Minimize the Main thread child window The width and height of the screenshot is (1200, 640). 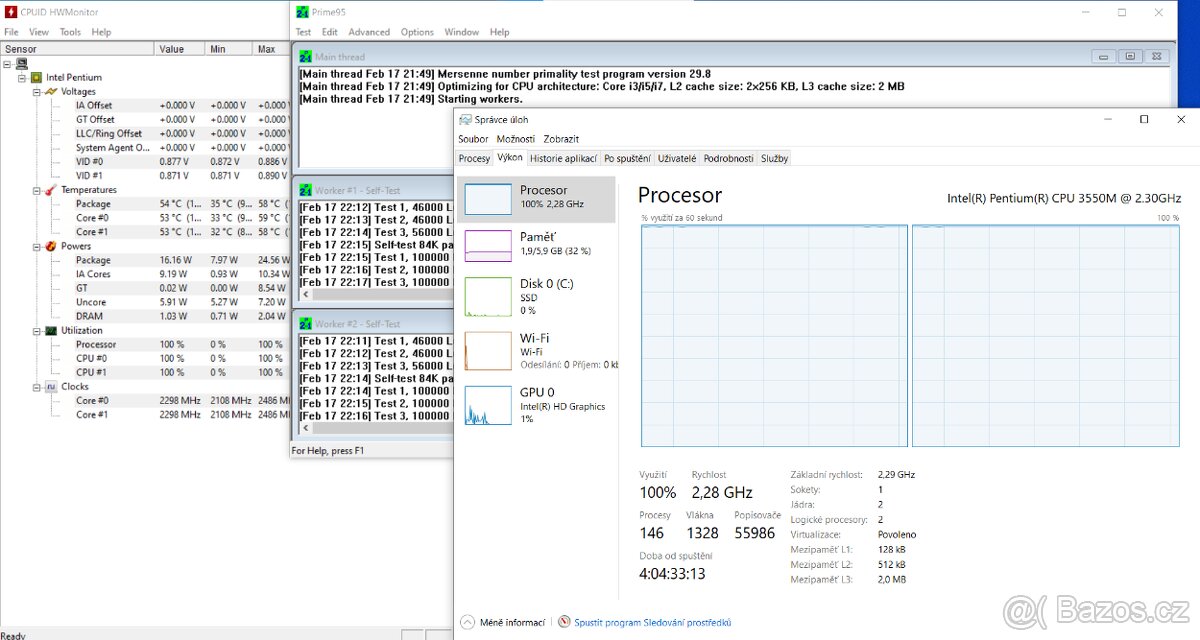(1103, 57)
